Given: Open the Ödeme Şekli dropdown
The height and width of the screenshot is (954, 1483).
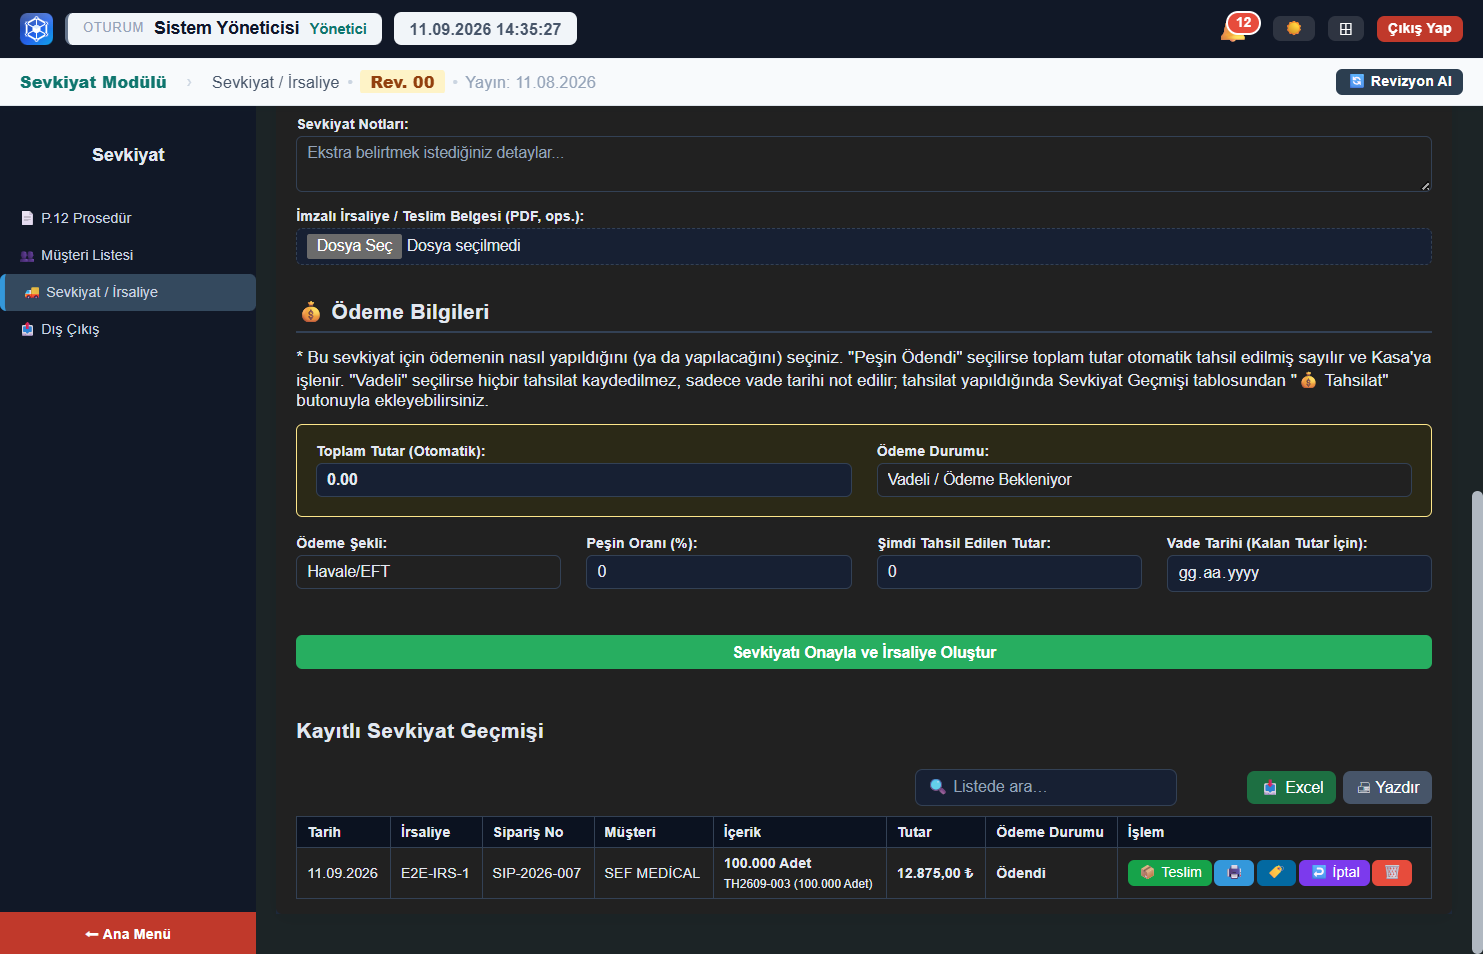Looking at the screenshot, I should pyautogui.click(x=428, y=572).
